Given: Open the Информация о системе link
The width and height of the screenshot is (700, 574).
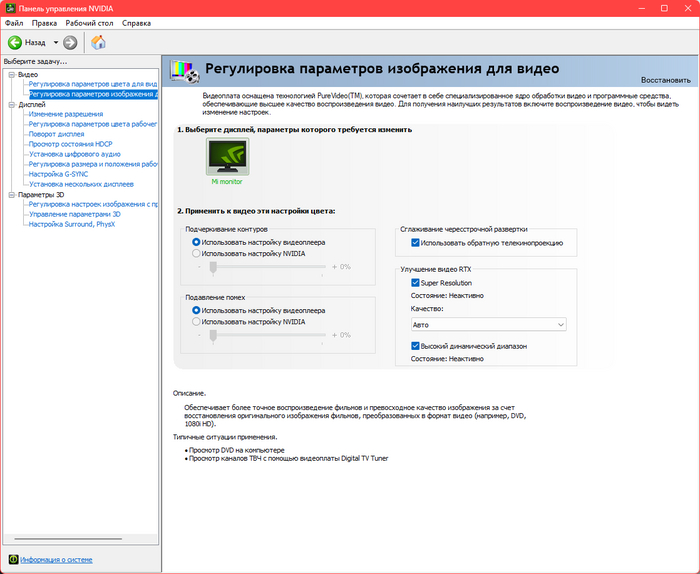Looking at the screenshot, I should 56,559.
